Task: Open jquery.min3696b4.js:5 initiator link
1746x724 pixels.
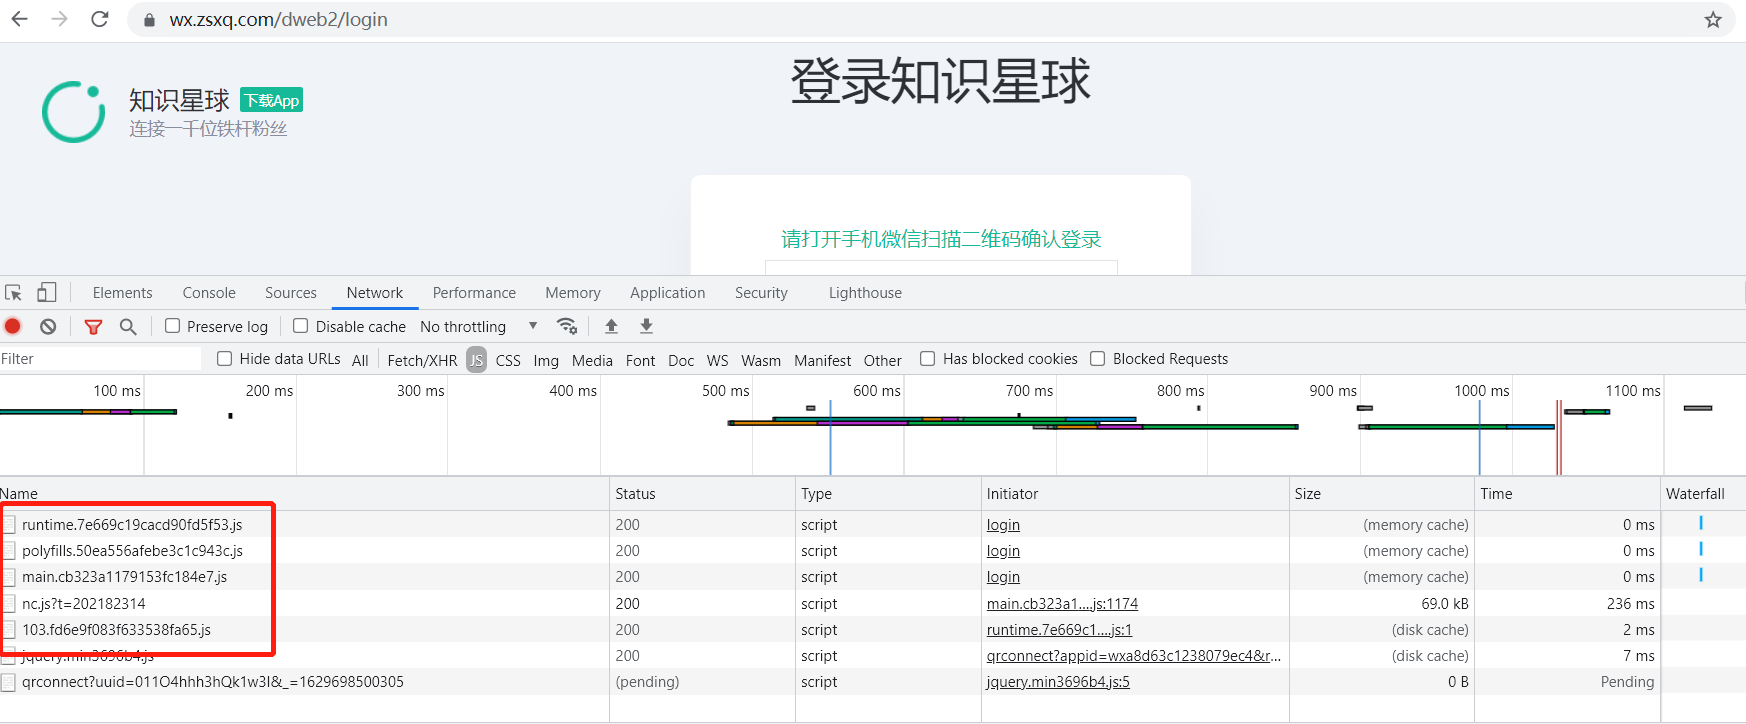Action: coord(1058,682)
